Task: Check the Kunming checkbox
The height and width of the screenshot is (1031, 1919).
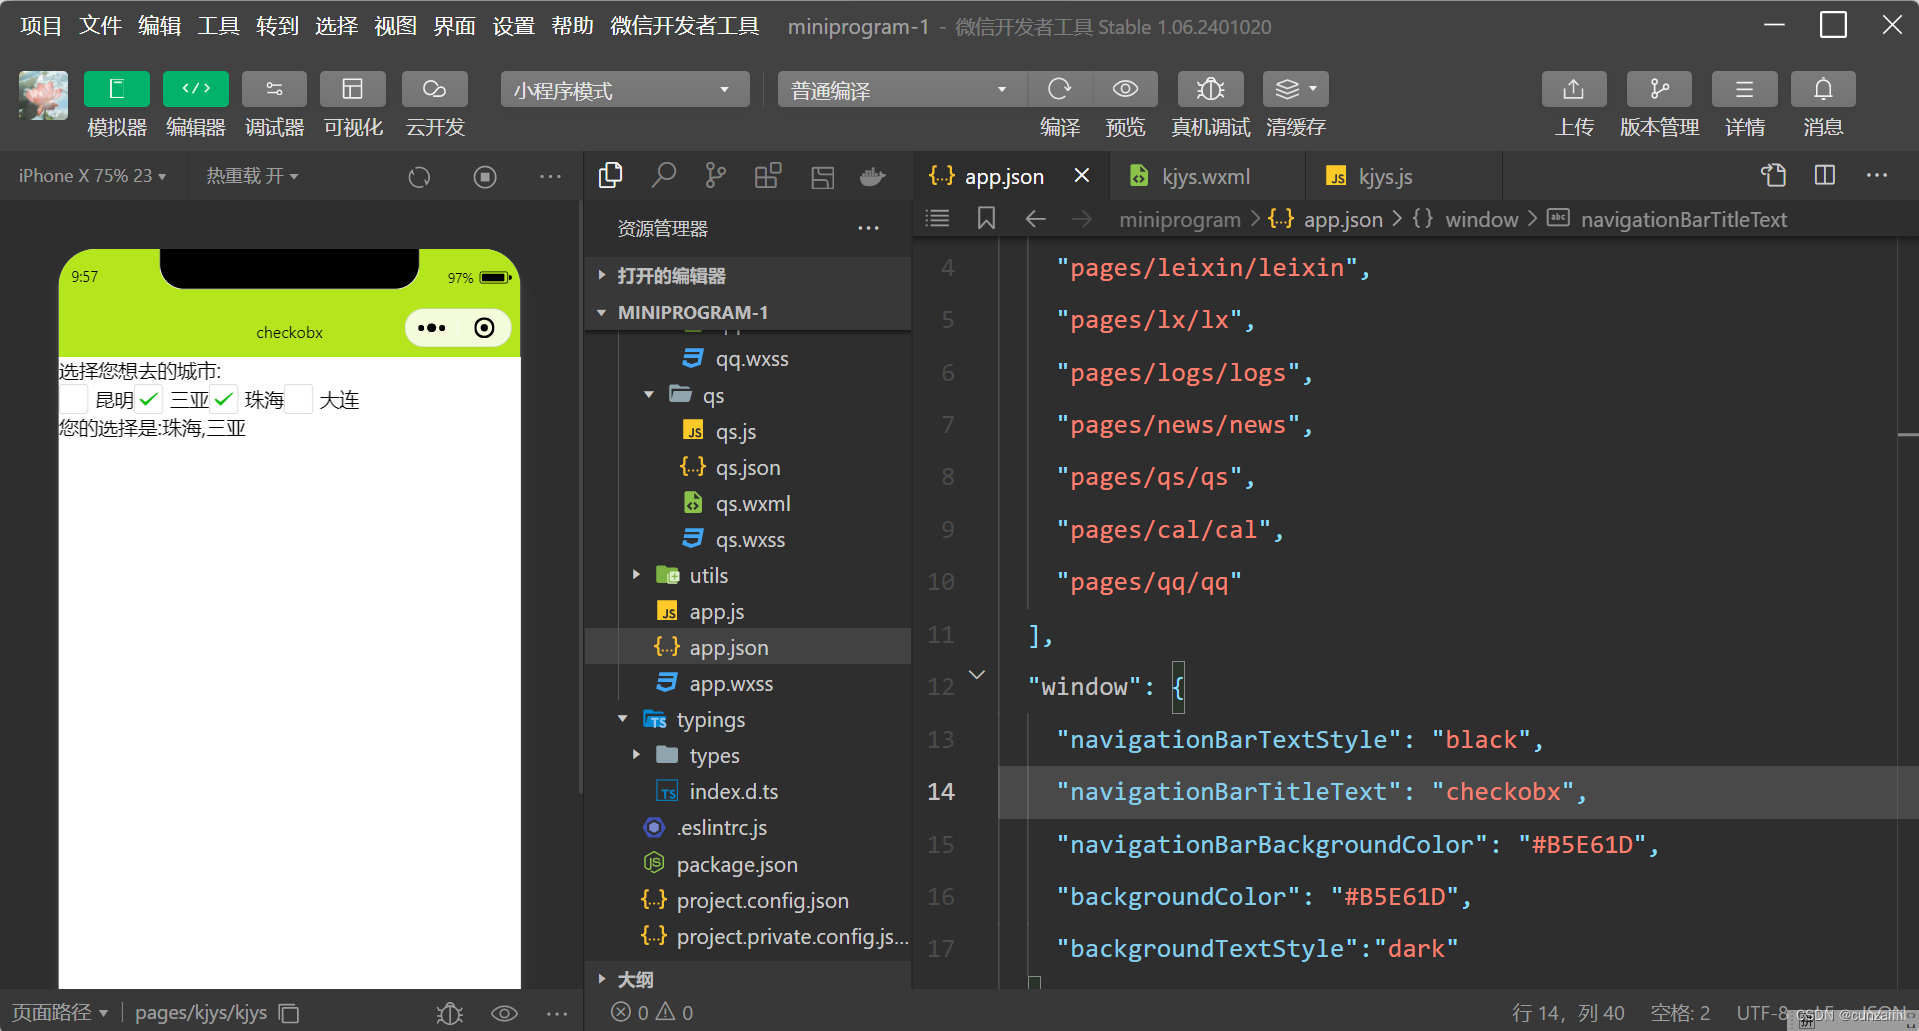Action: 74,399
